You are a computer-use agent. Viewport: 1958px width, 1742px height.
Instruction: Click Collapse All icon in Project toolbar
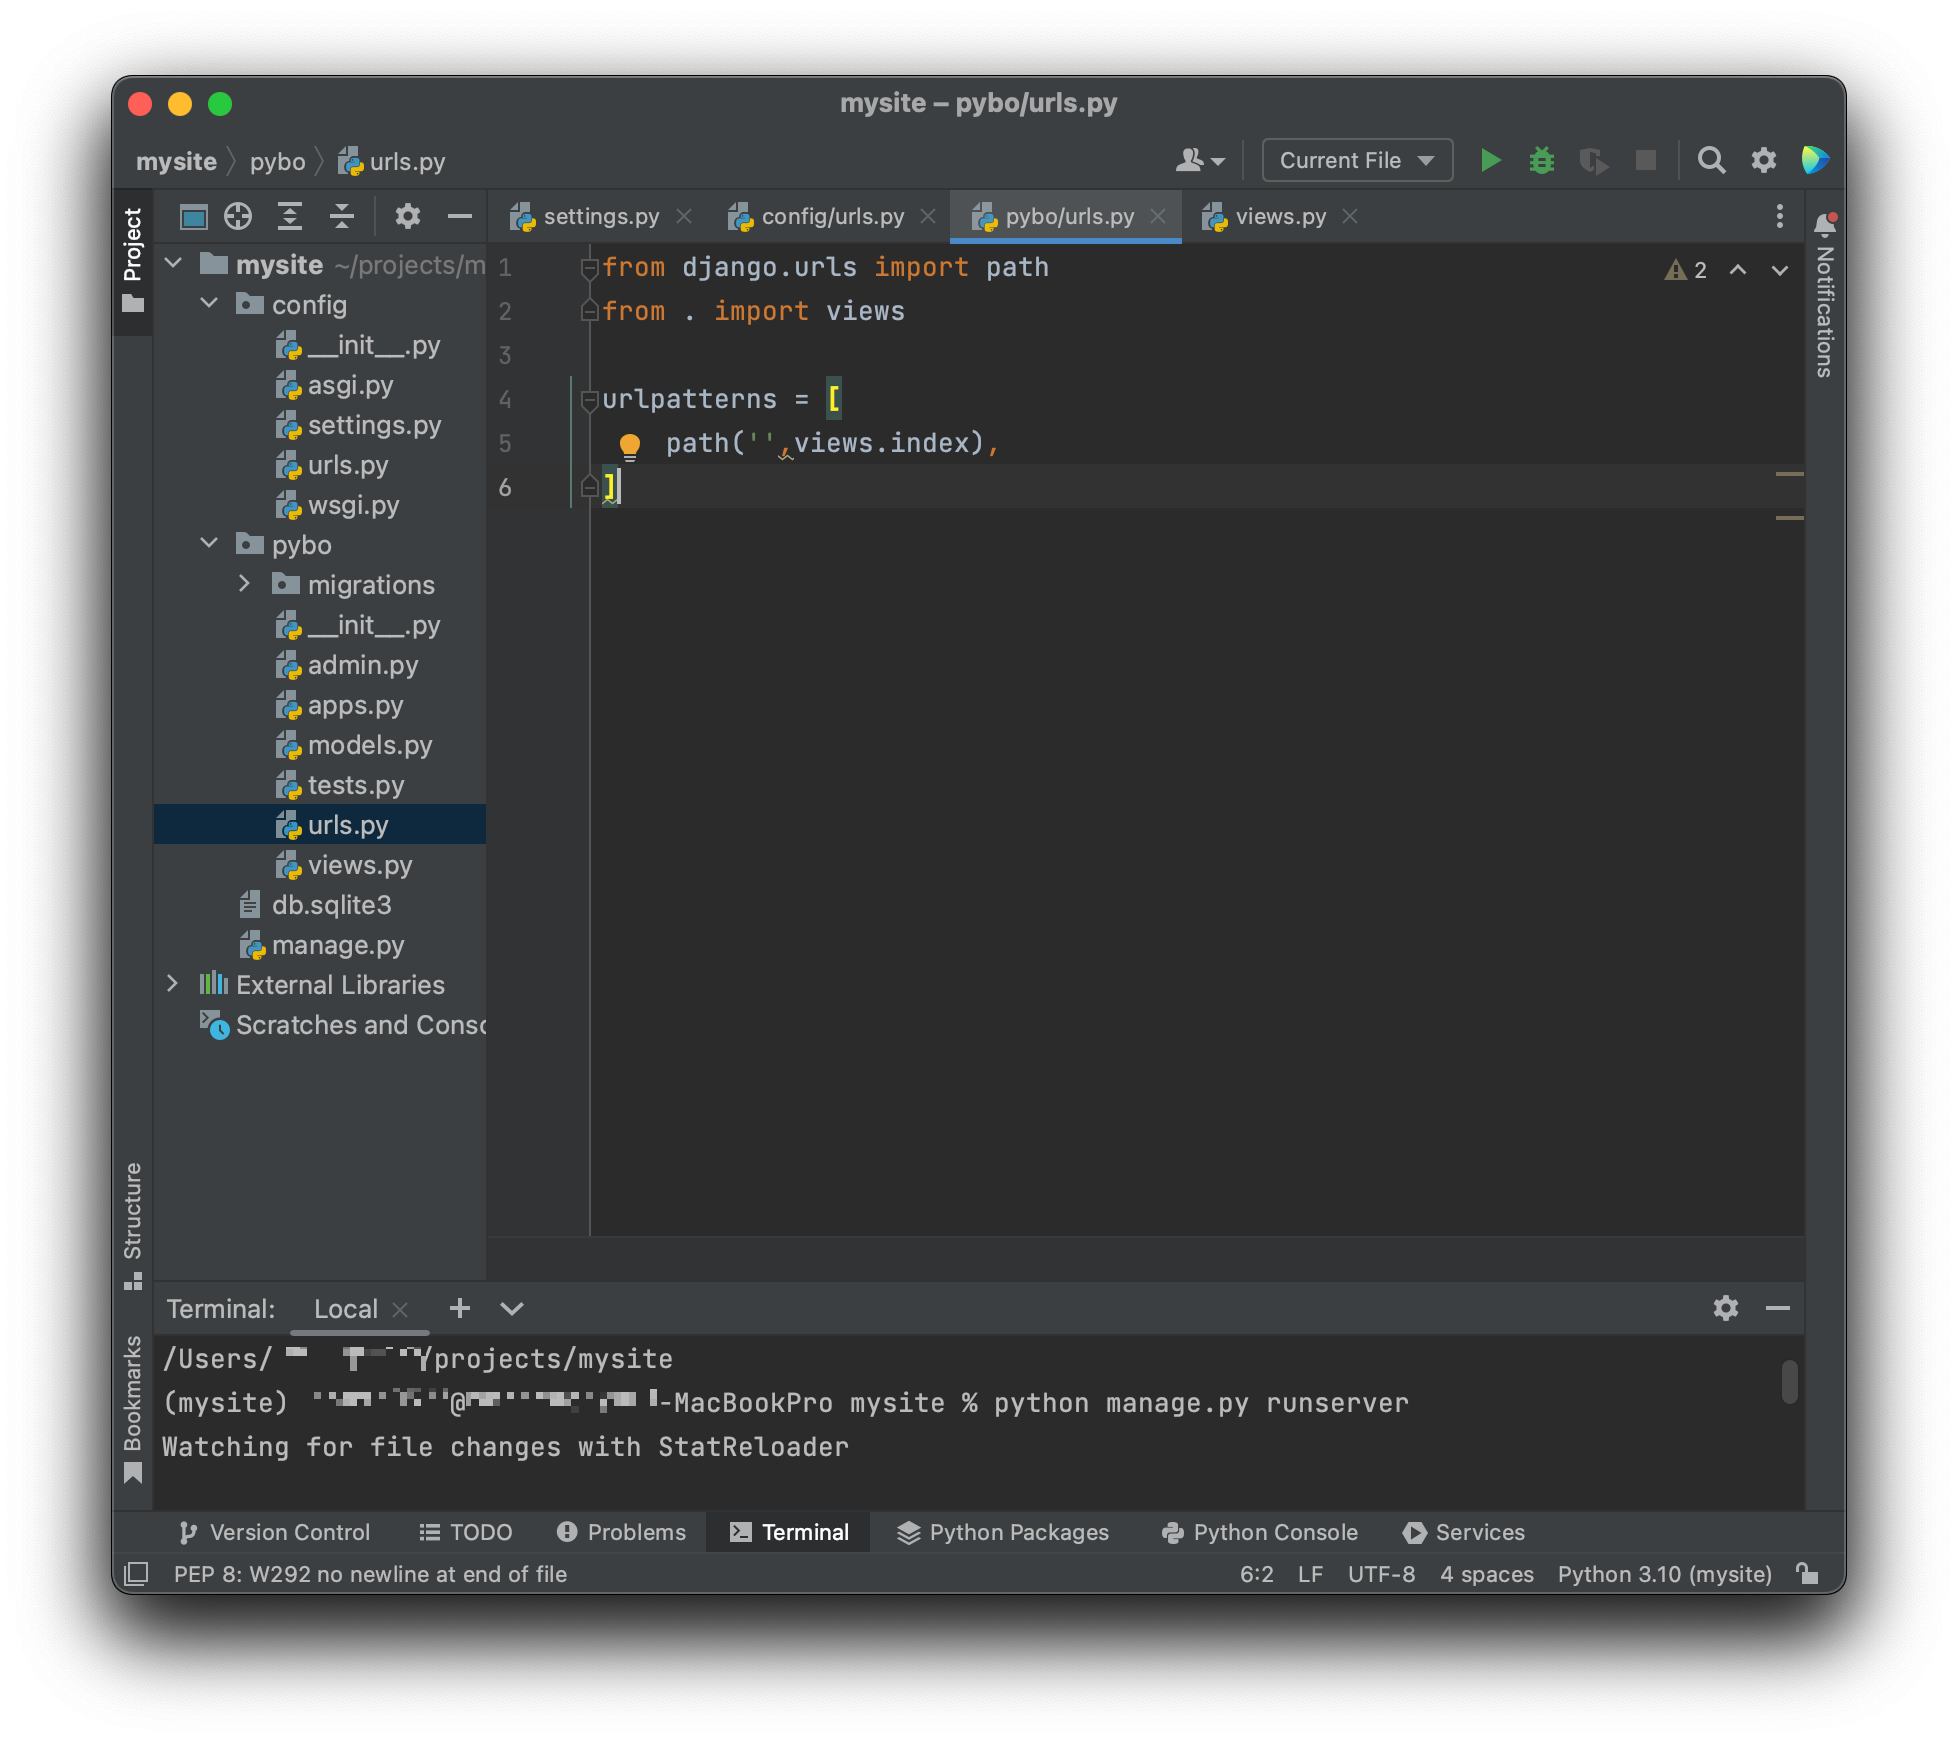click(342, 216)
